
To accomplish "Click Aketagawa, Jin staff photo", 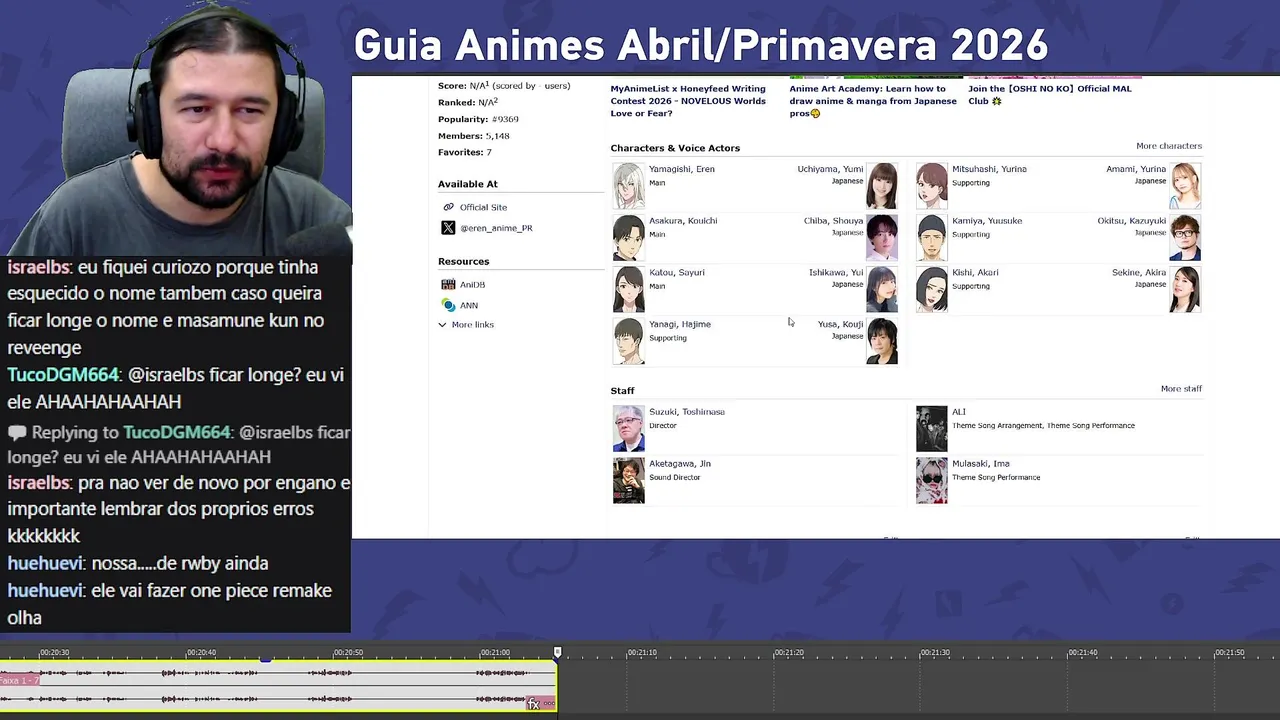I will (x=628, y=481).
